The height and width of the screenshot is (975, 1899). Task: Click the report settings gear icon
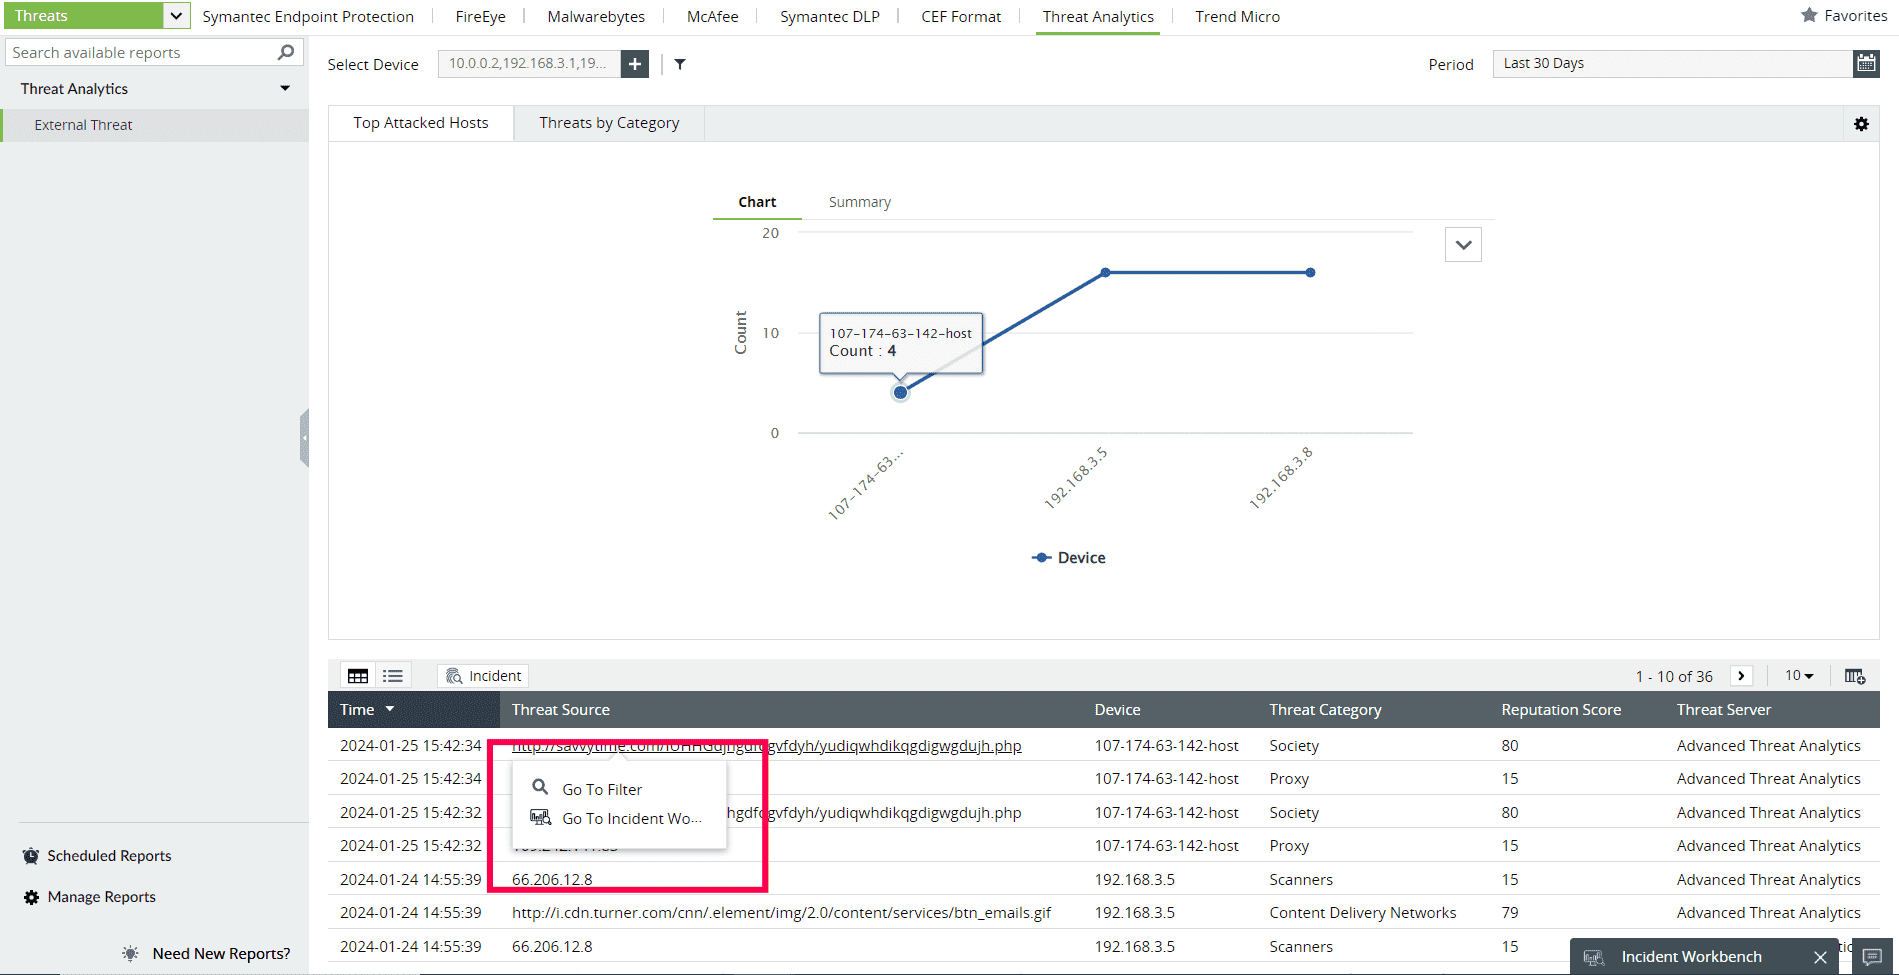coord(1862,124)
